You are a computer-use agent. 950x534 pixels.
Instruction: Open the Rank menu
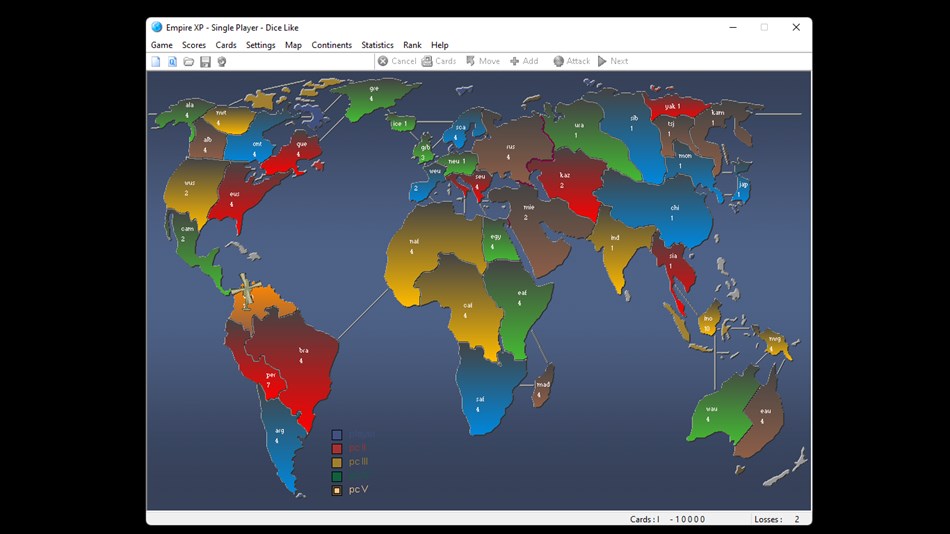tap(412, 45)
